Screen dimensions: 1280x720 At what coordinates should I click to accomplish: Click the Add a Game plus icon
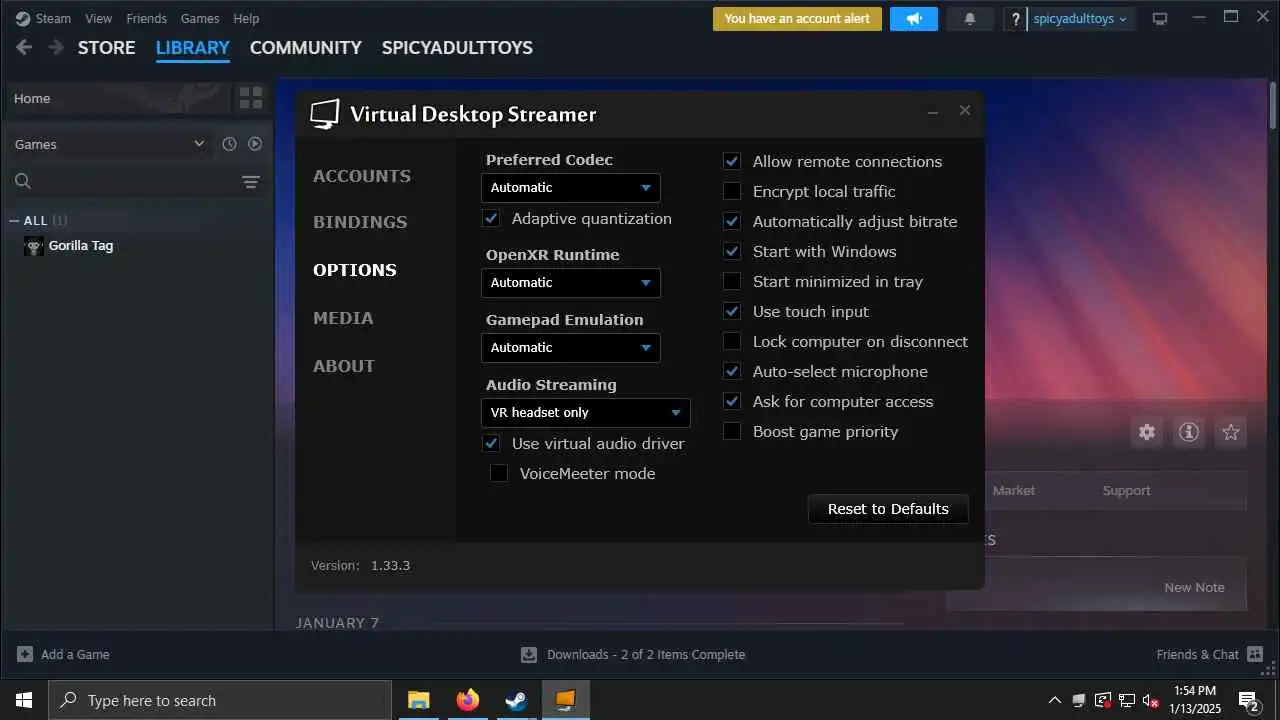(25, 654)
